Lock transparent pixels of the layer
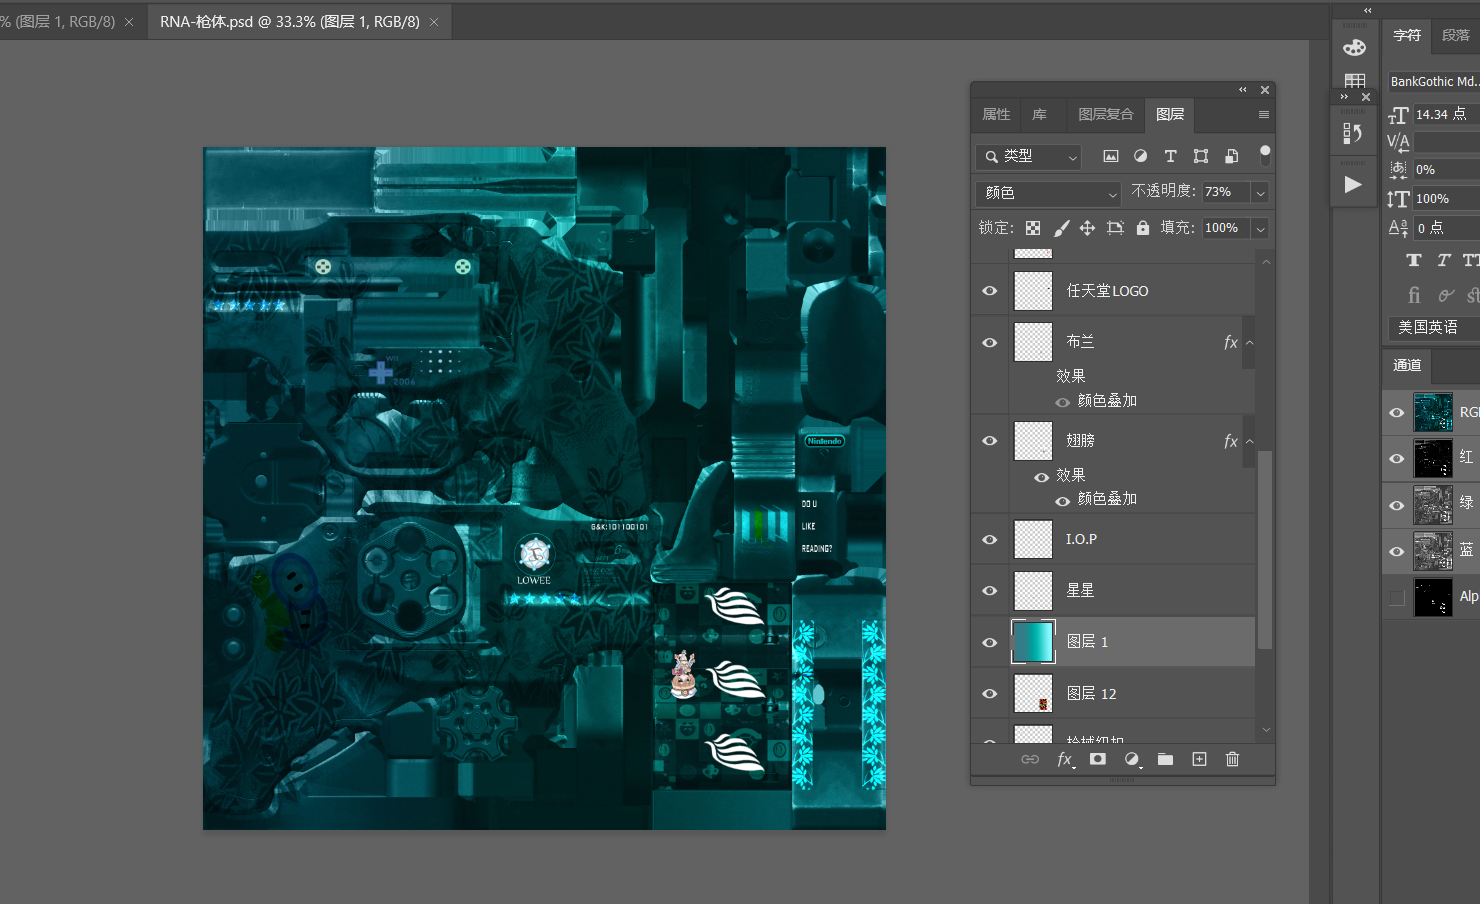Screen dimensions: 1480x904 coord(1033,228)
